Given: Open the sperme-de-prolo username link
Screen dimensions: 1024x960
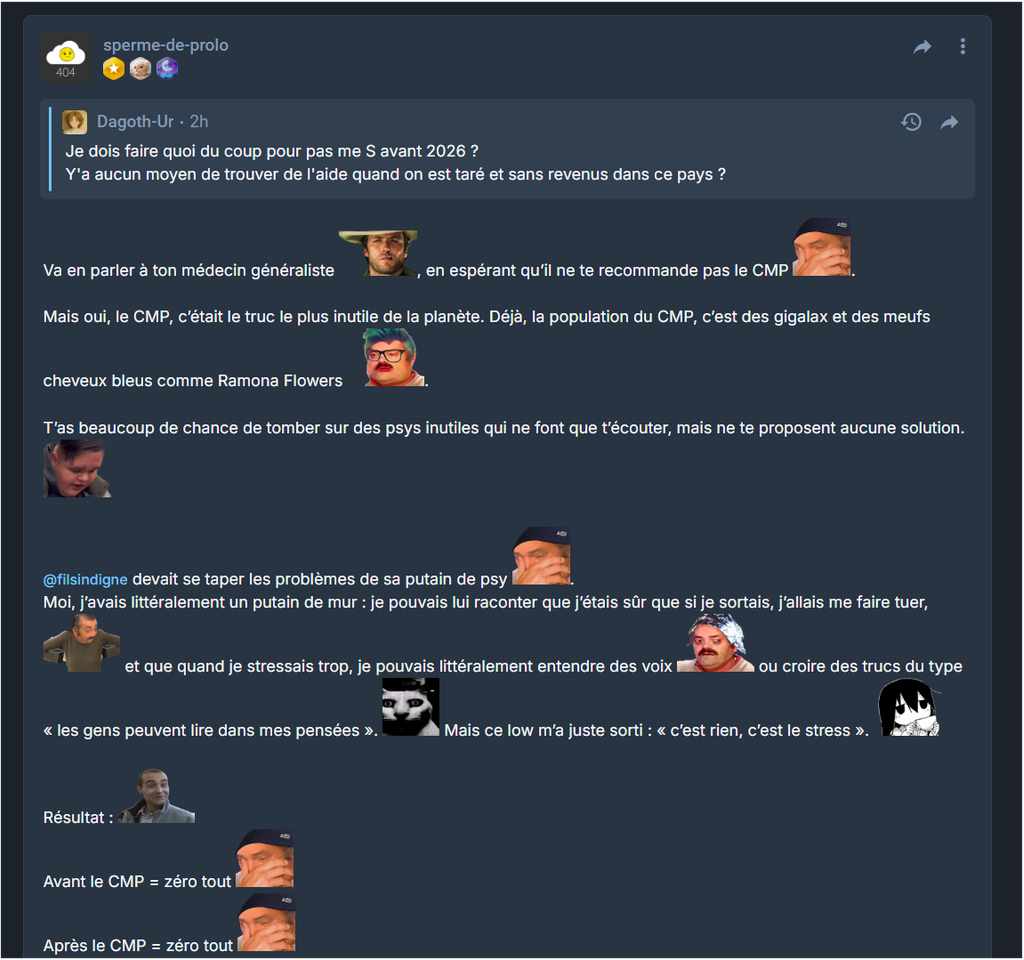Looking at the screenshot, I should tap(166, 45).
